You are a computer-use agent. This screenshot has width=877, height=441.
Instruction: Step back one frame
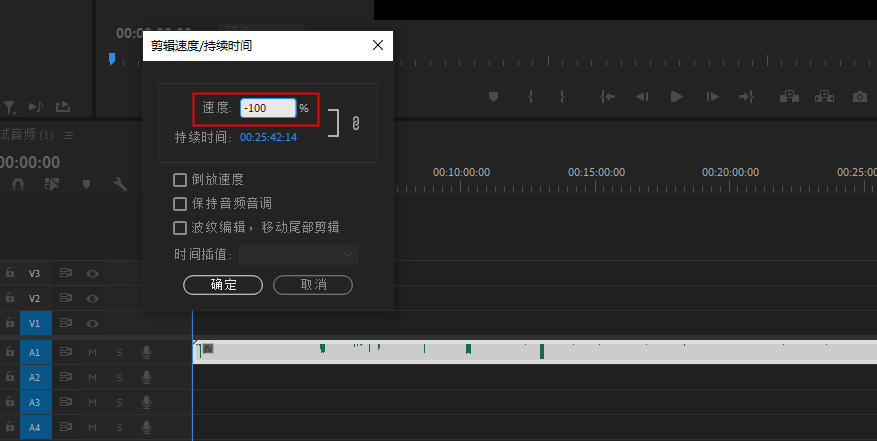click(642, 97)
